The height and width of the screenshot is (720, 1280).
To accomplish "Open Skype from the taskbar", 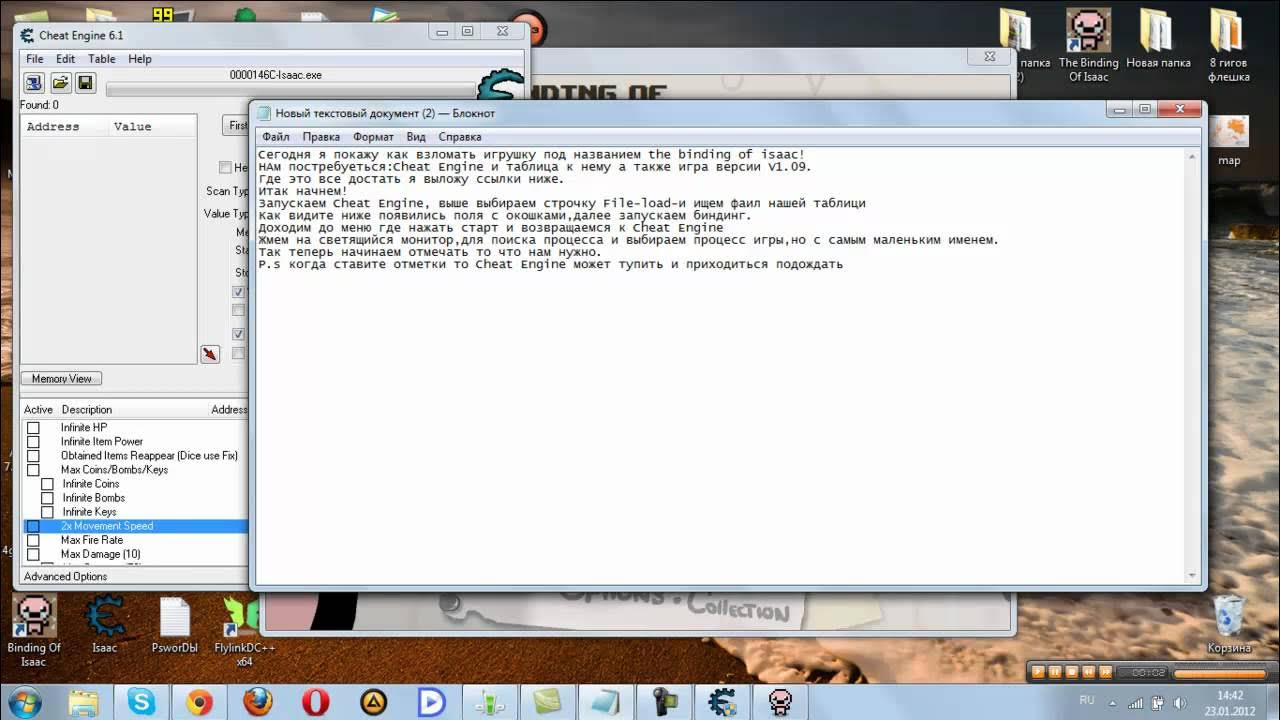I will [142, 702].
